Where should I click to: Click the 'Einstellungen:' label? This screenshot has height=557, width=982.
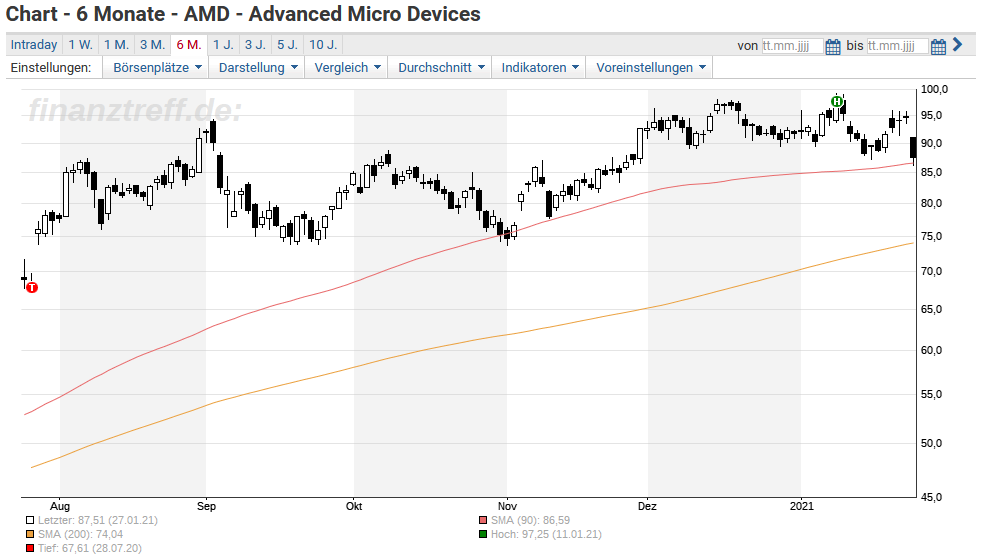[51, 68]
